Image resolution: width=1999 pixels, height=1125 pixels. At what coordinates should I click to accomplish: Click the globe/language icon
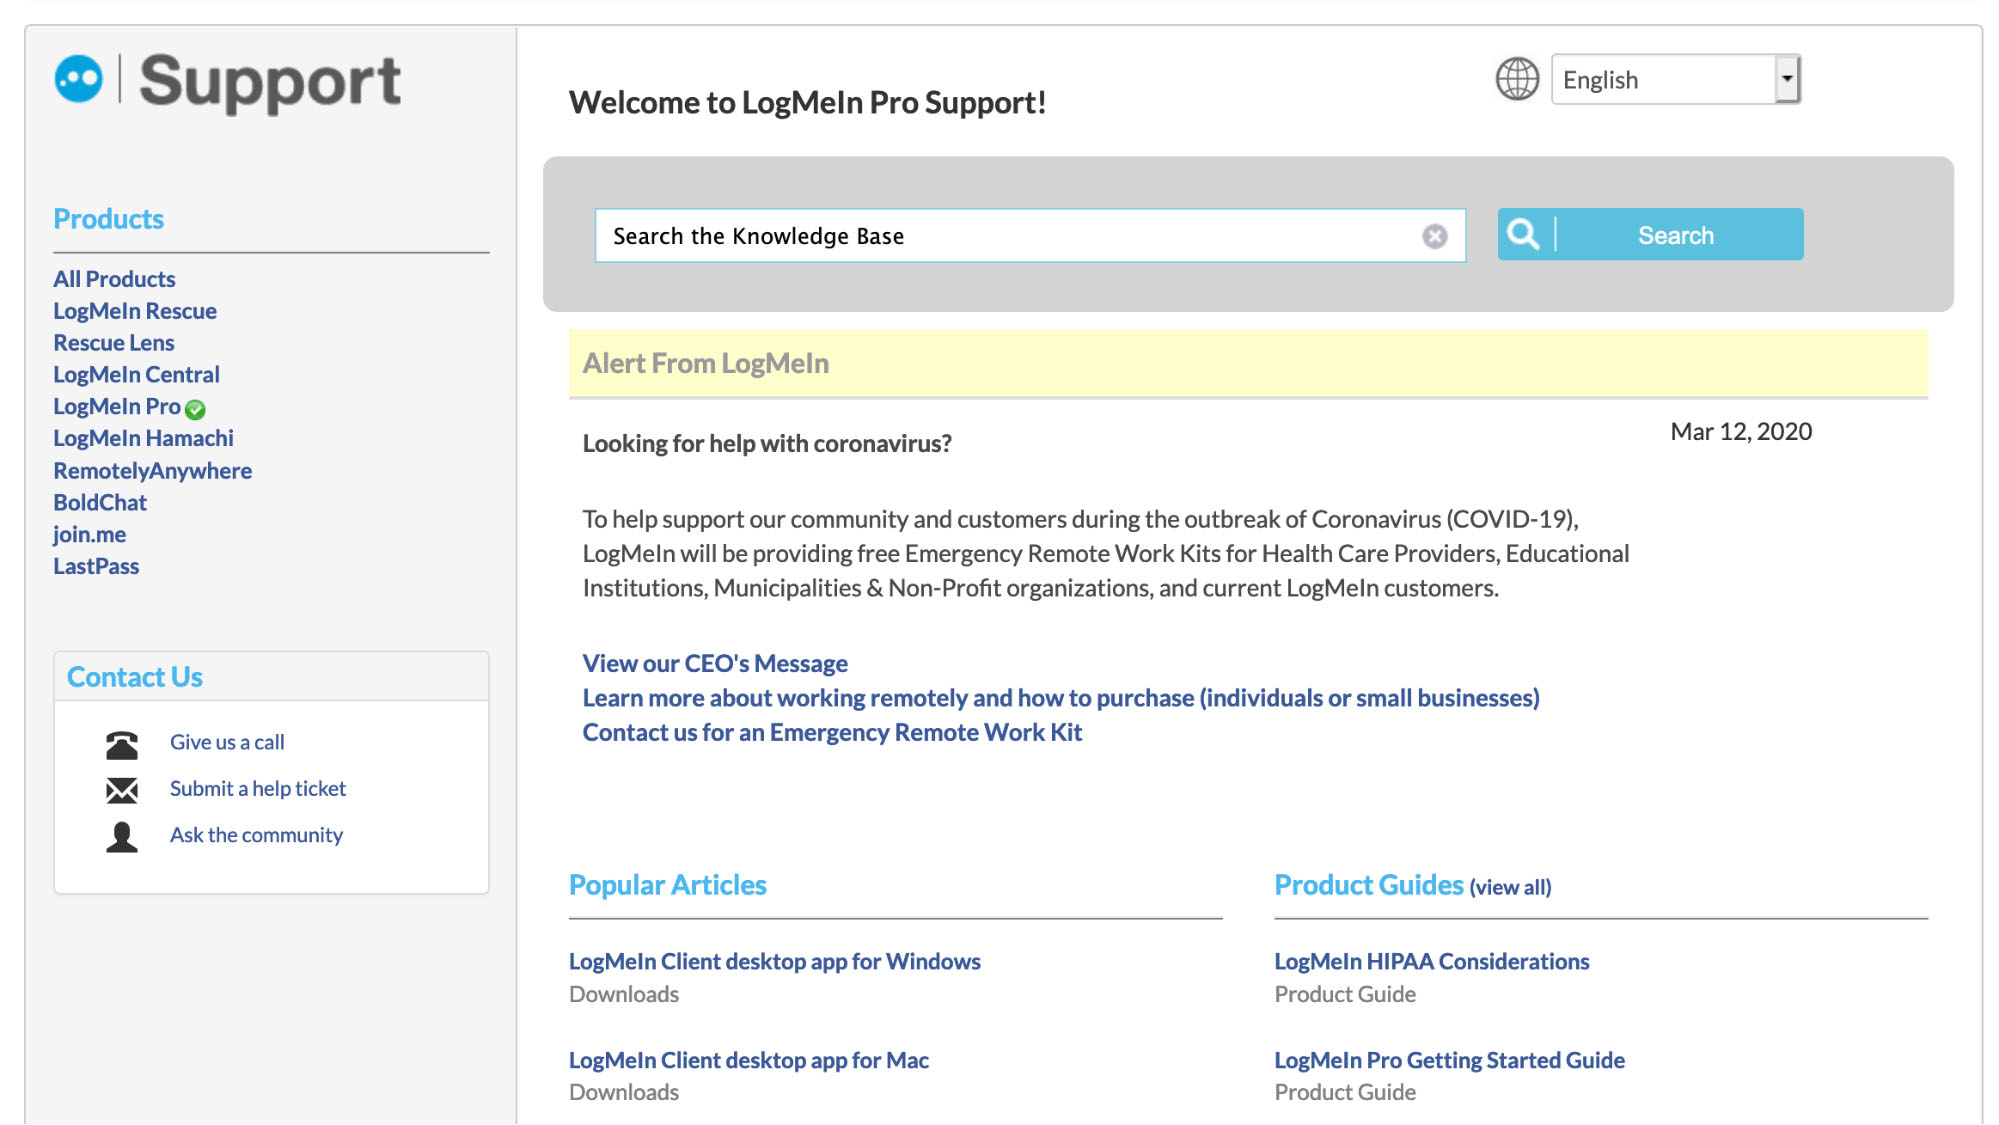point(1514,78)
